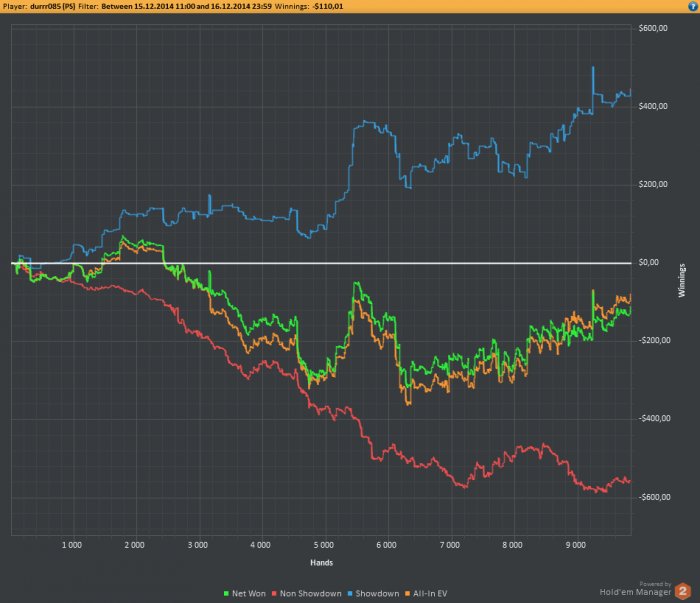The height and width of the screenshot is (603, 700).
Task: Click the -$600,00 bottom axis label
Action: coord(654,497)
